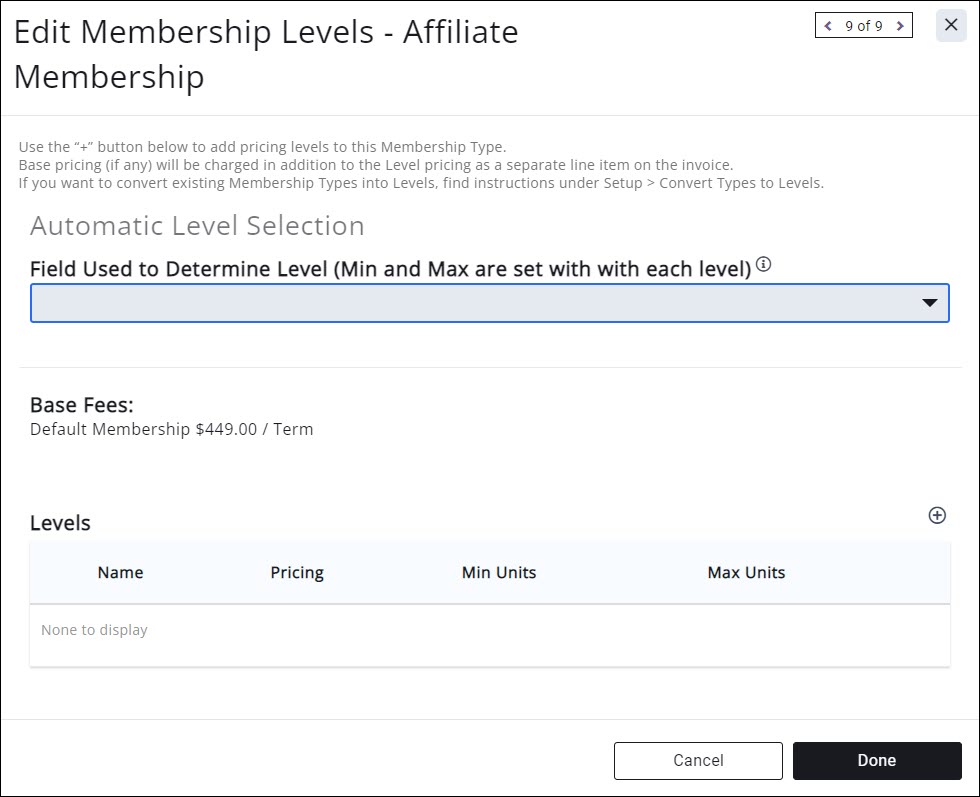
Task: Click the Name column header
Action: (120, 572)
